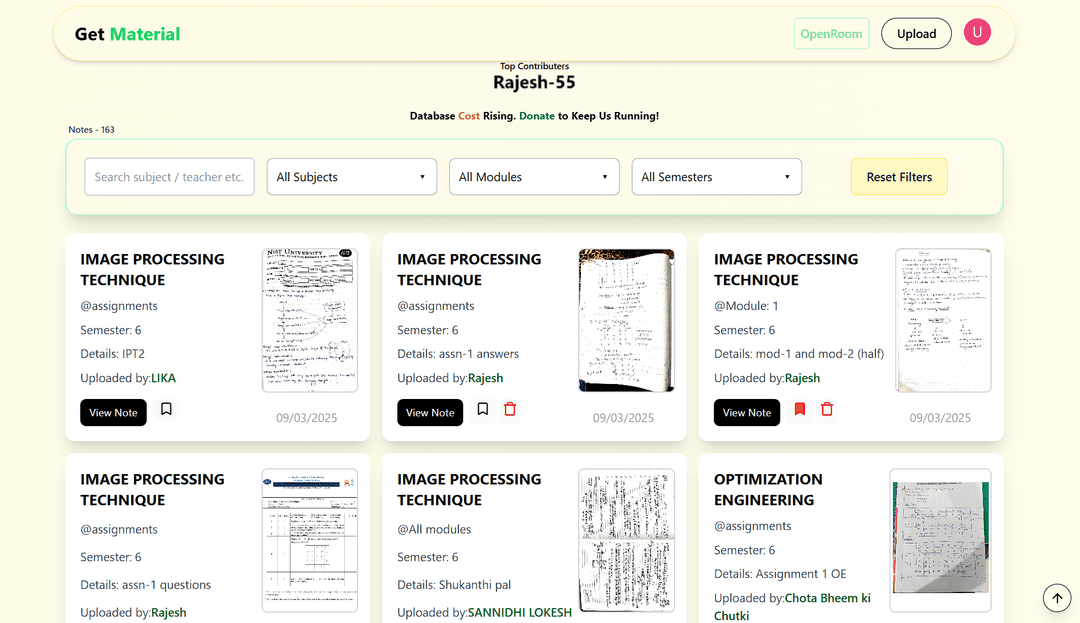Click the Donate link
This screenshot has width=1080, height=623.
click(536, 115)
